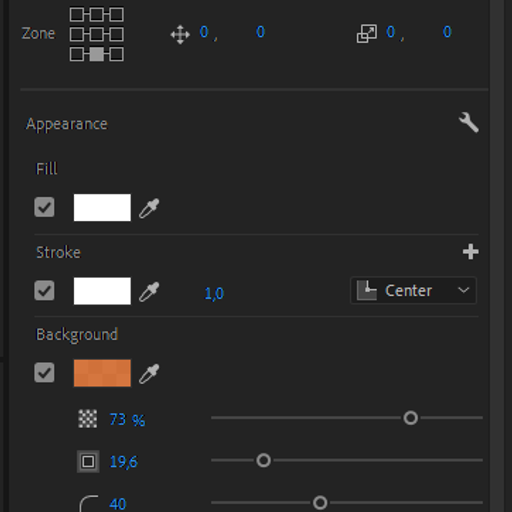512x512 pixels.
Task: Disable the Background checkbox
Action: tap(44, 372)
